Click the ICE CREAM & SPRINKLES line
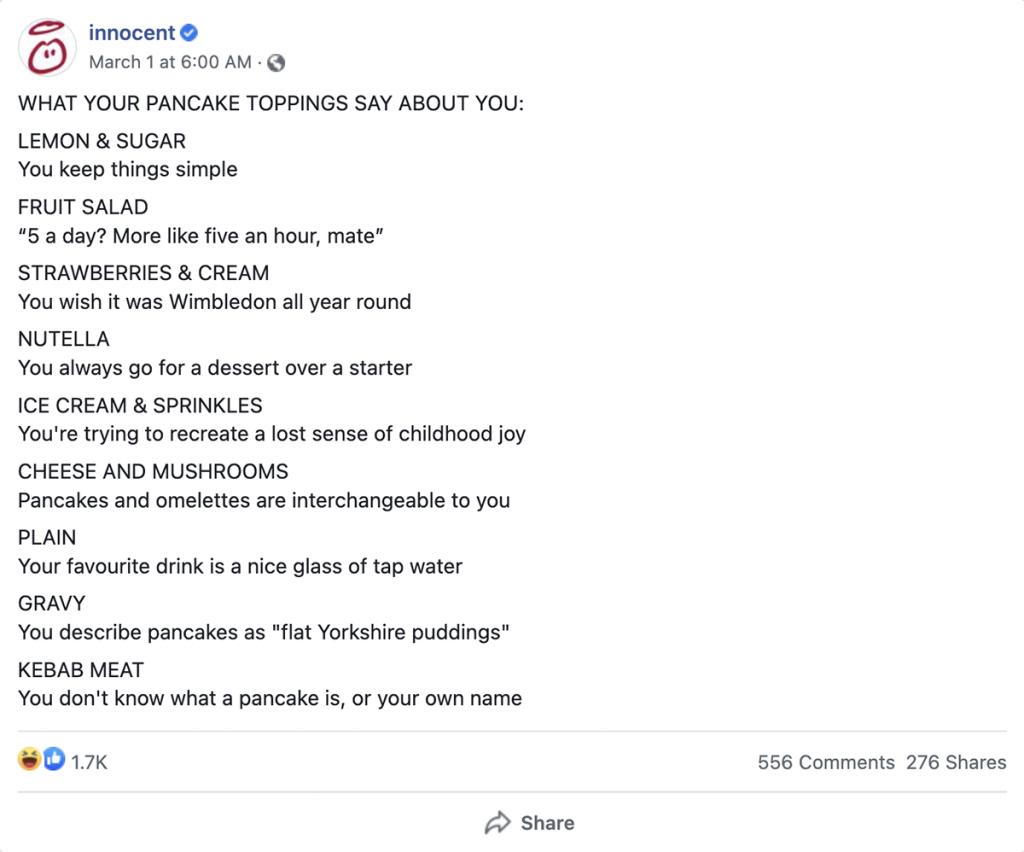1024x852 pixels. (140, 405)
